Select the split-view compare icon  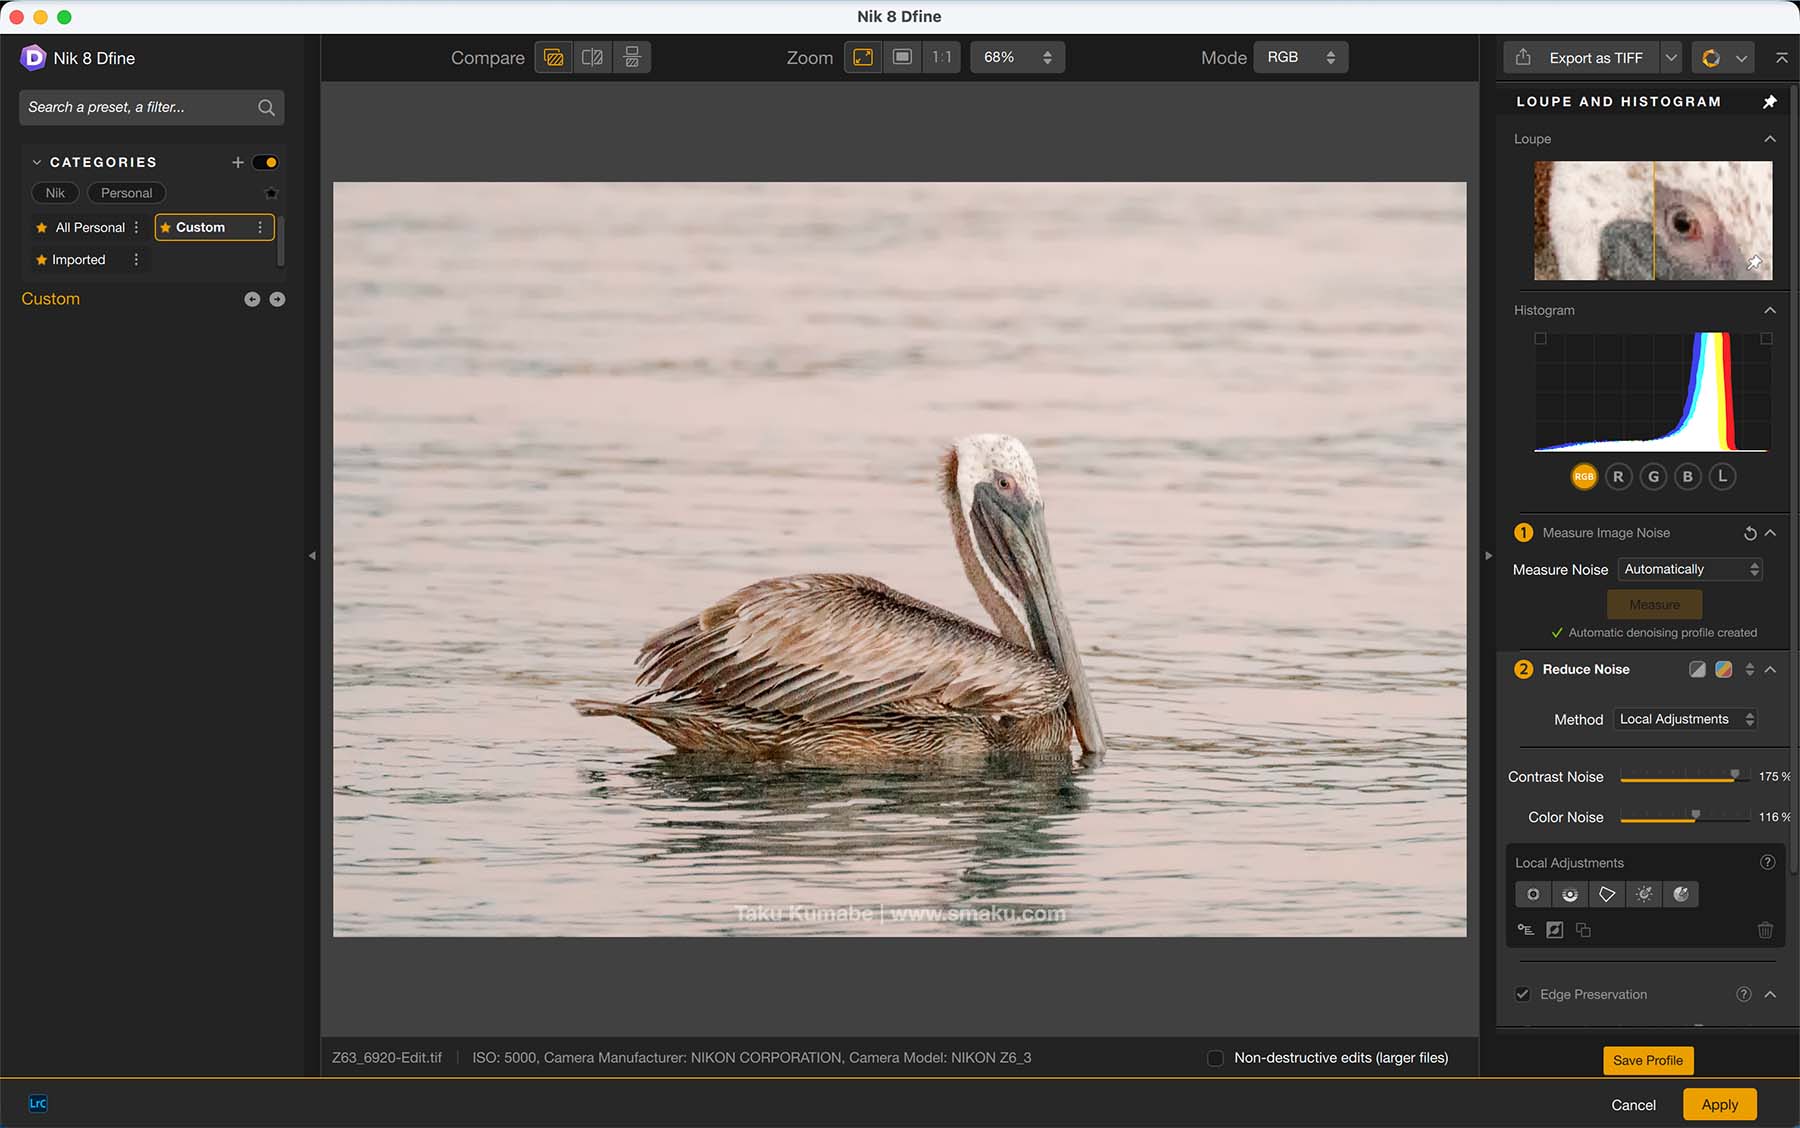click(x=592, y=58)
